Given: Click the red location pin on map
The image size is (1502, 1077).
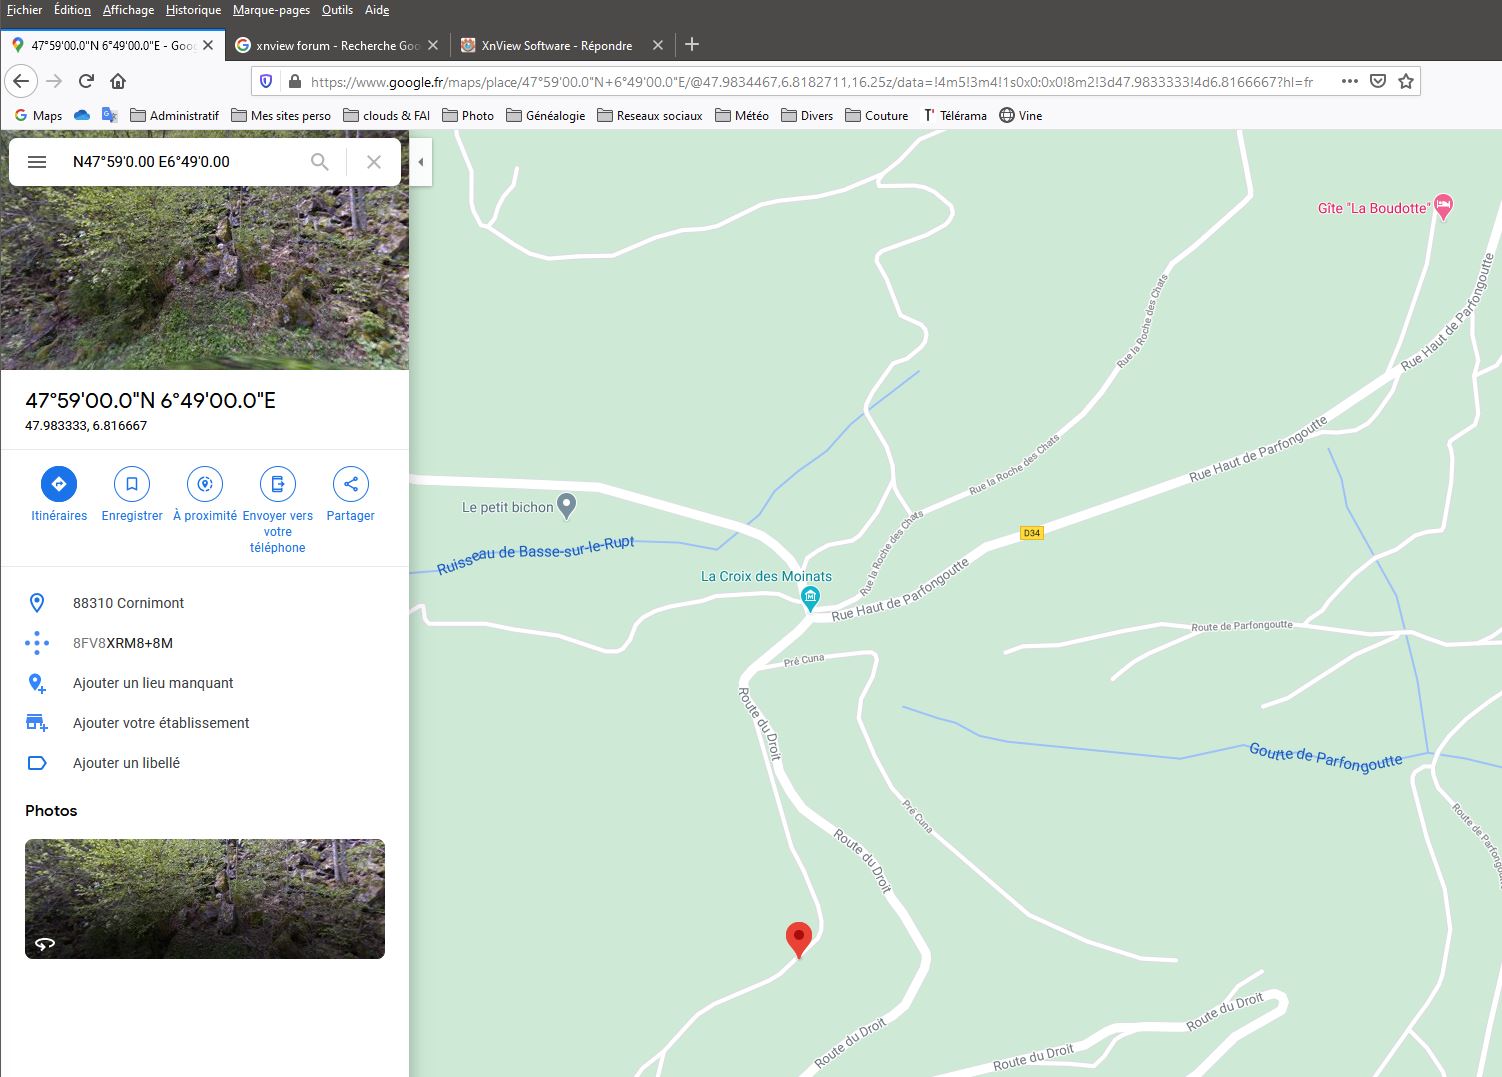Looking at the screenshot, I should click(798, 940).
